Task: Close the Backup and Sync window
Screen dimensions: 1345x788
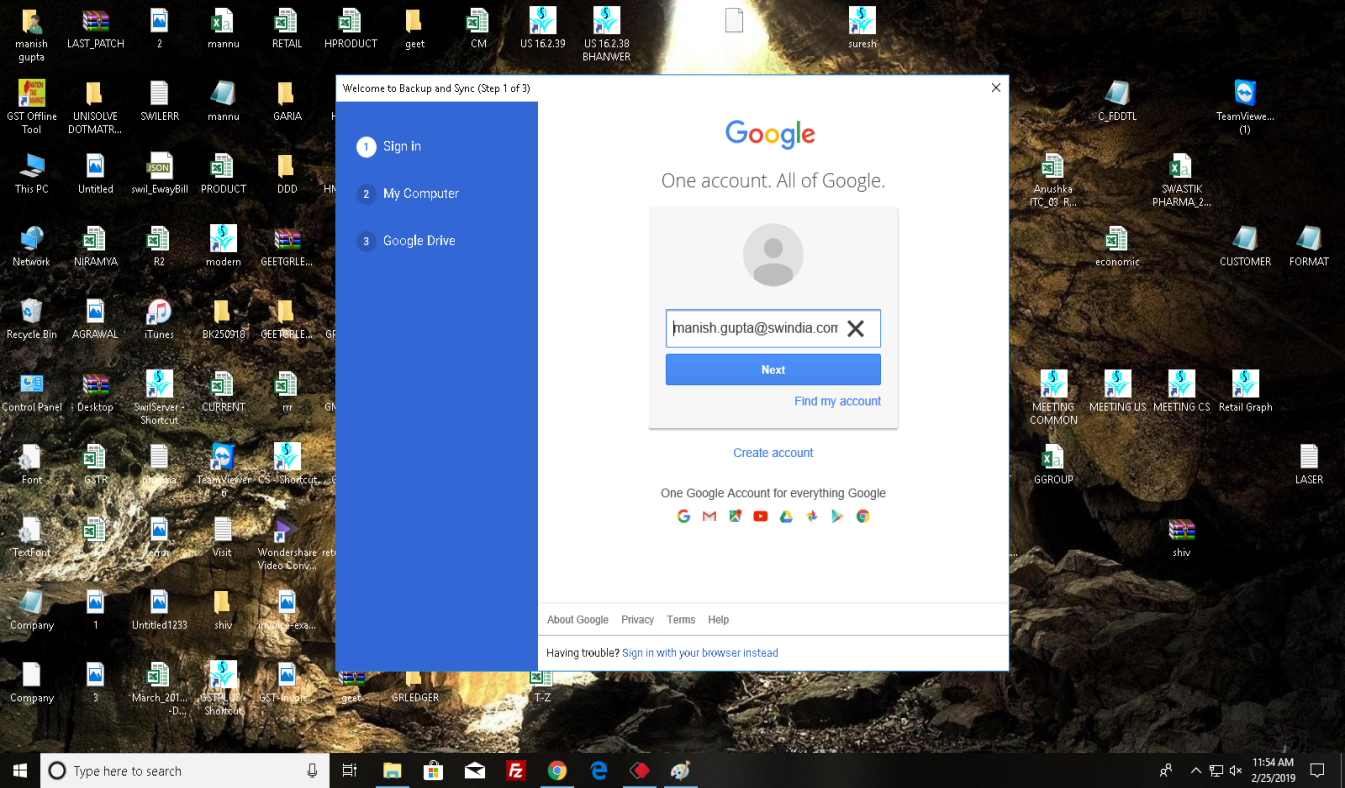Action: point(996,88)
